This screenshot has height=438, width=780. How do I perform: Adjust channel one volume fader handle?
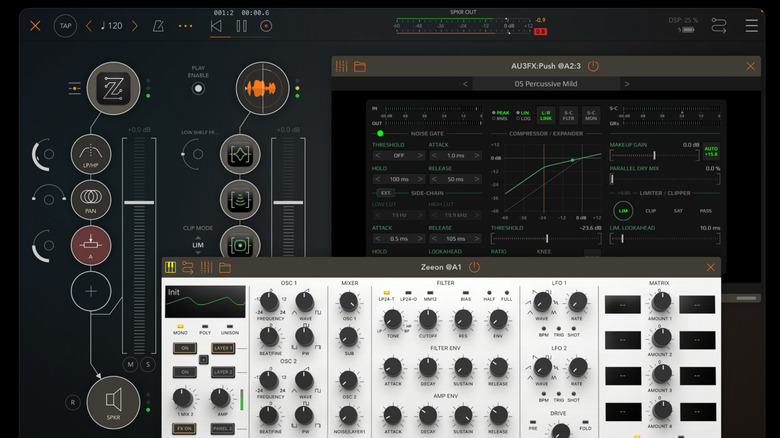[x=139, y=203]
